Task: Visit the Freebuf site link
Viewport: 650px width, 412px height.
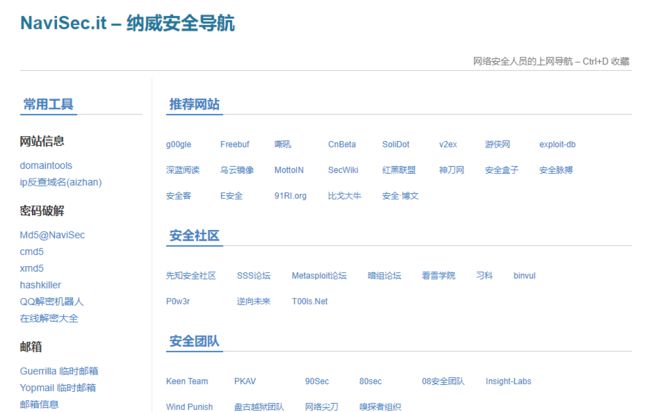Action: [x=235, y=144]
